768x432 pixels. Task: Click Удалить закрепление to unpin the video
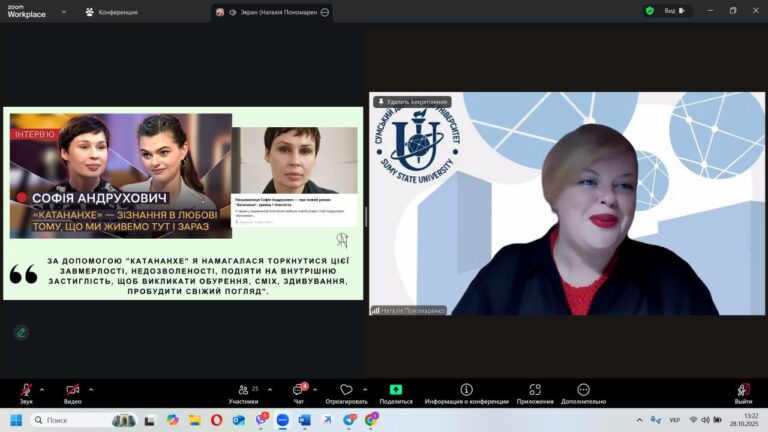point(411,102)
